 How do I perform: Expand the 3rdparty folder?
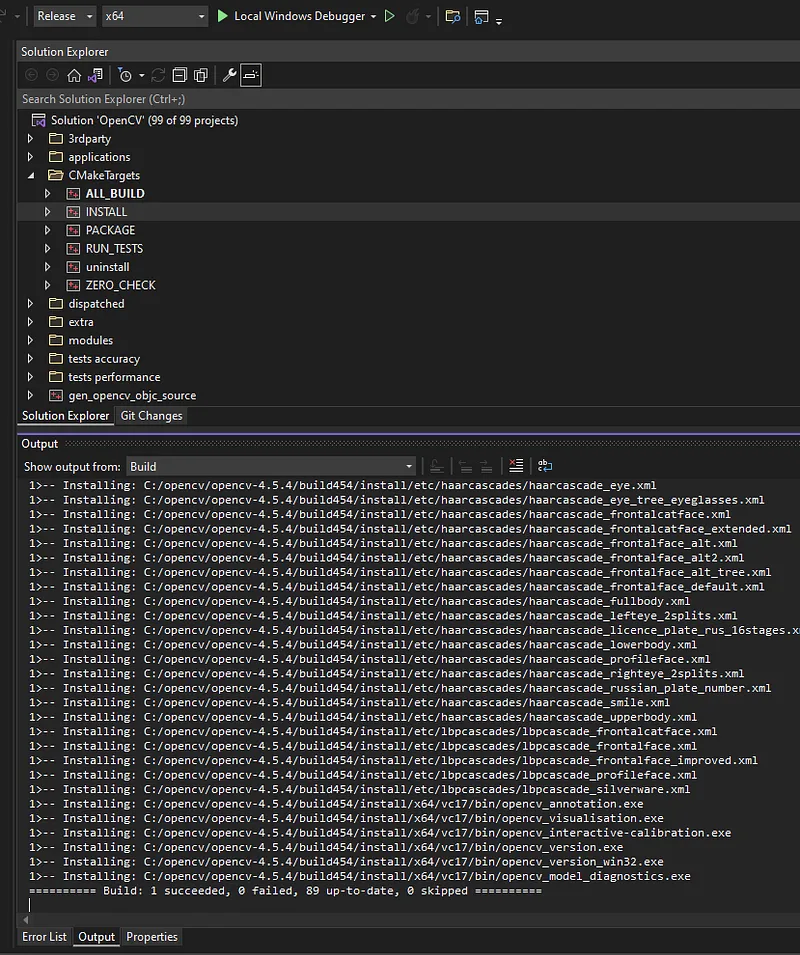(30, 139)
